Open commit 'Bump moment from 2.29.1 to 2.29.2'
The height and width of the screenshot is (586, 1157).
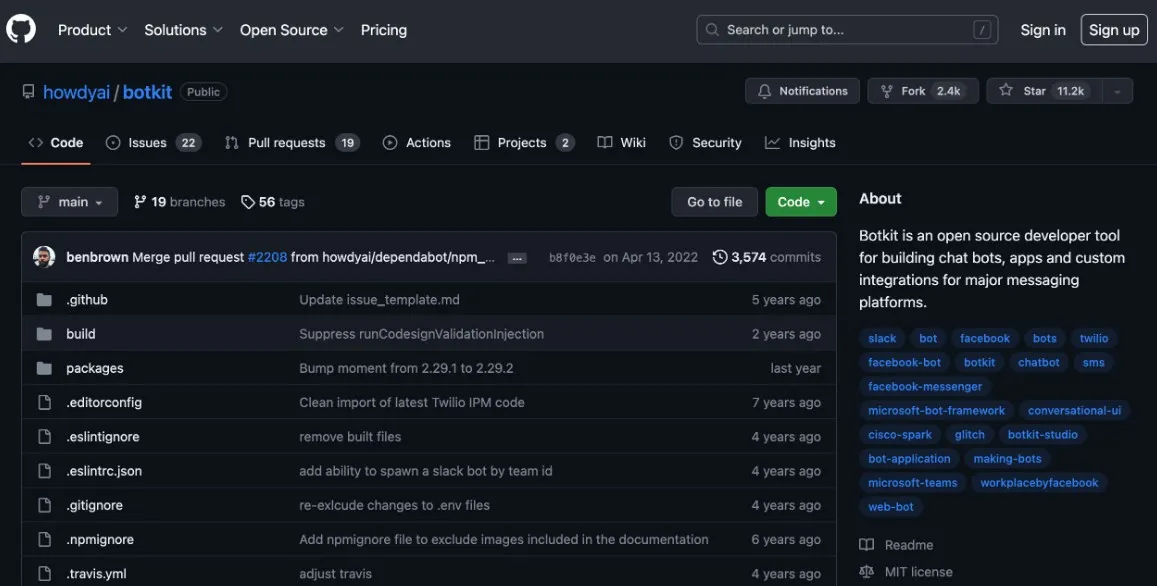click(406, 368)
